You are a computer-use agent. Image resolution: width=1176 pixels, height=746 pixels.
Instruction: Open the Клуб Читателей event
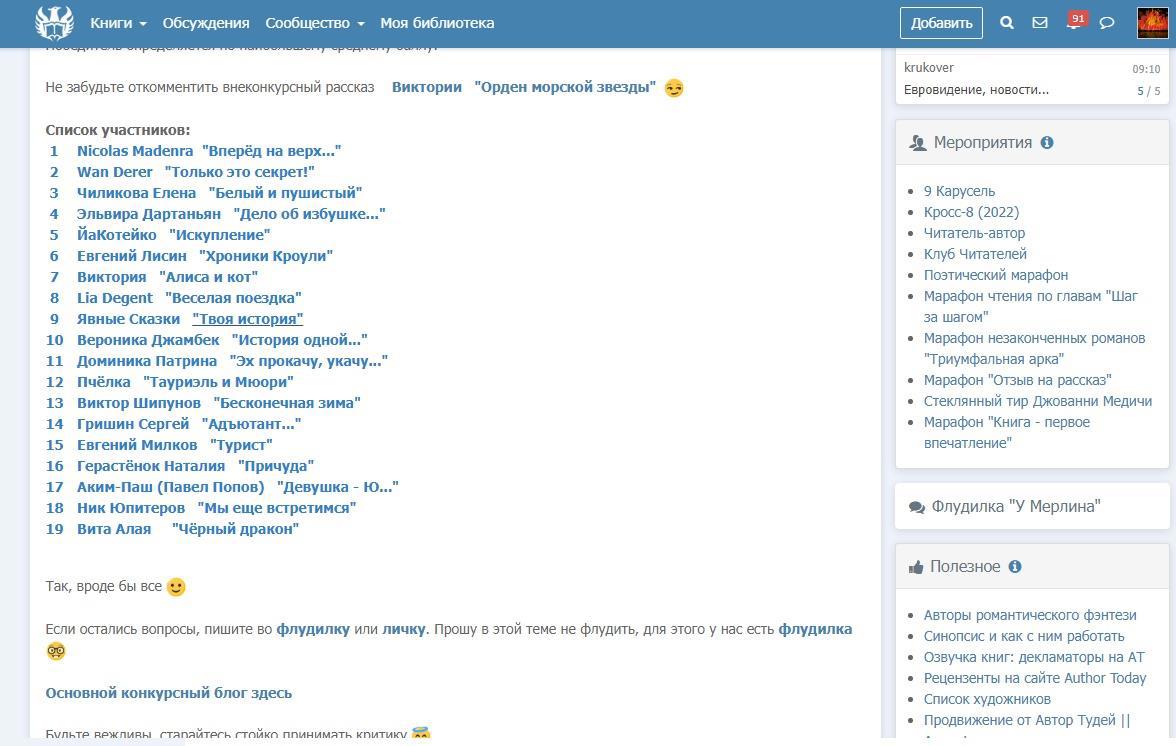click(x=975, y=254)
